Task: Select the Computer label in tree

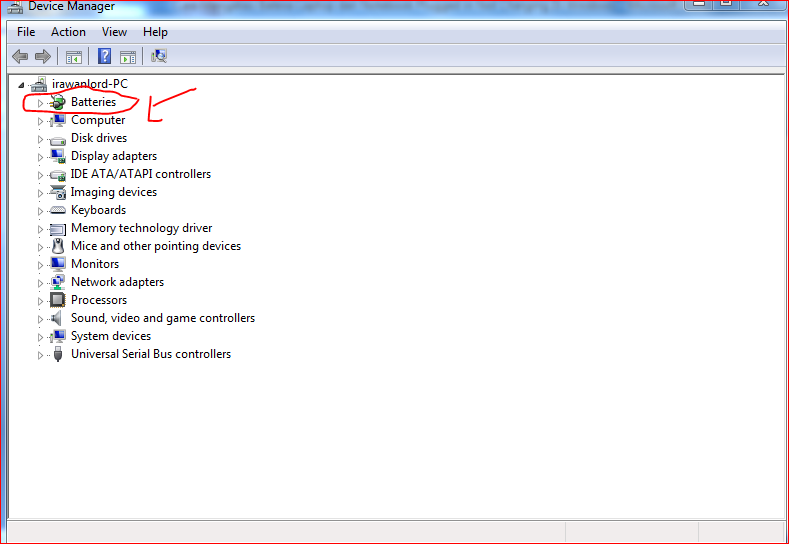Action: pyautogui.click(x=98, y=120)
